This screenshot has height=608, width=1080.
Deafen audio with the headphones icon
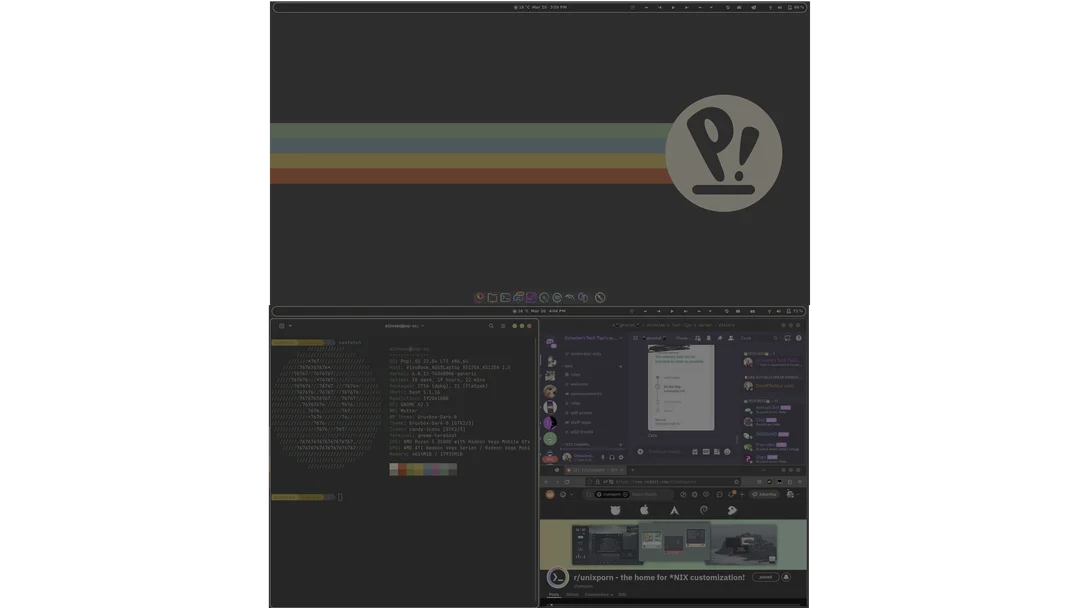[612, 457]
